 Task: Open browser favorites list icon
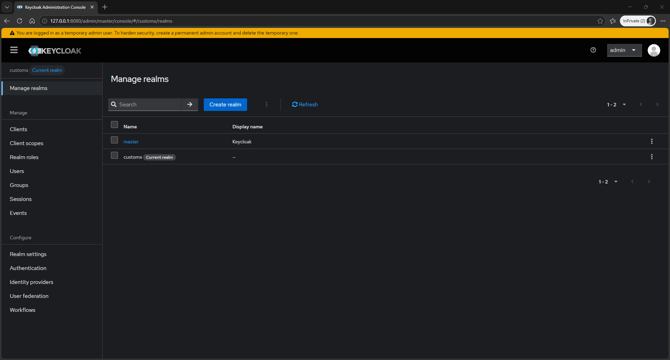pos(613,21)
